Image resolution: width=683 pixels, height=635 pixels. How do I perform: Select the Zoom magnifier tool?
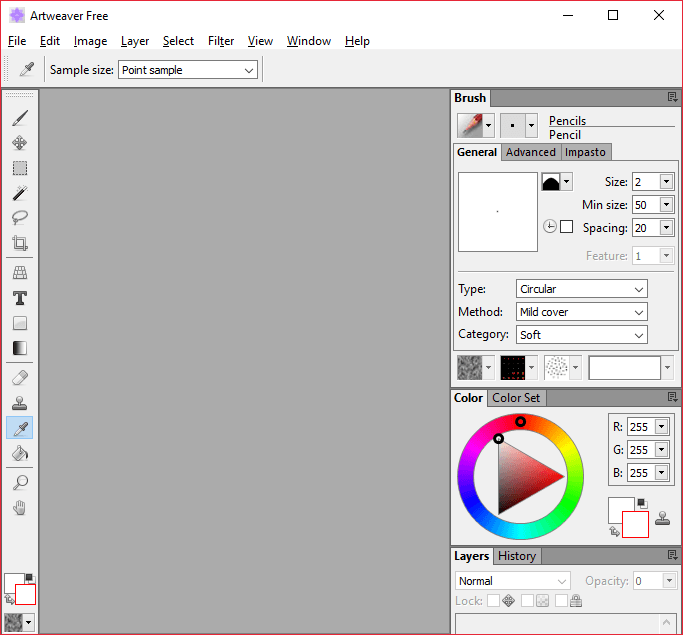(x=20, y=483)
